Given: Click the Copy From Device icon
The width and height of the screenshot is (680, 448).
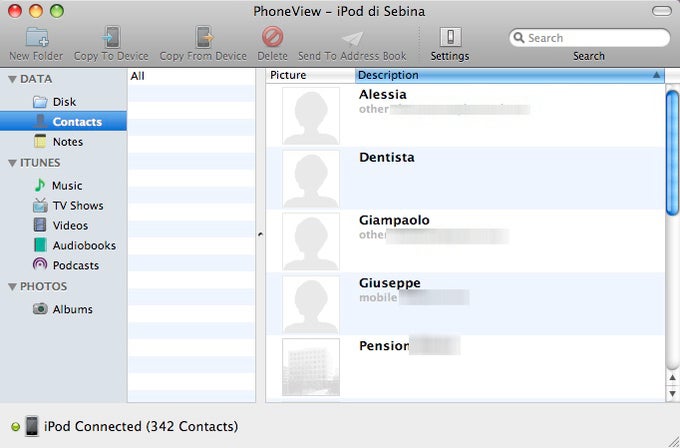Looking at the screenshot, I should 203,36.
